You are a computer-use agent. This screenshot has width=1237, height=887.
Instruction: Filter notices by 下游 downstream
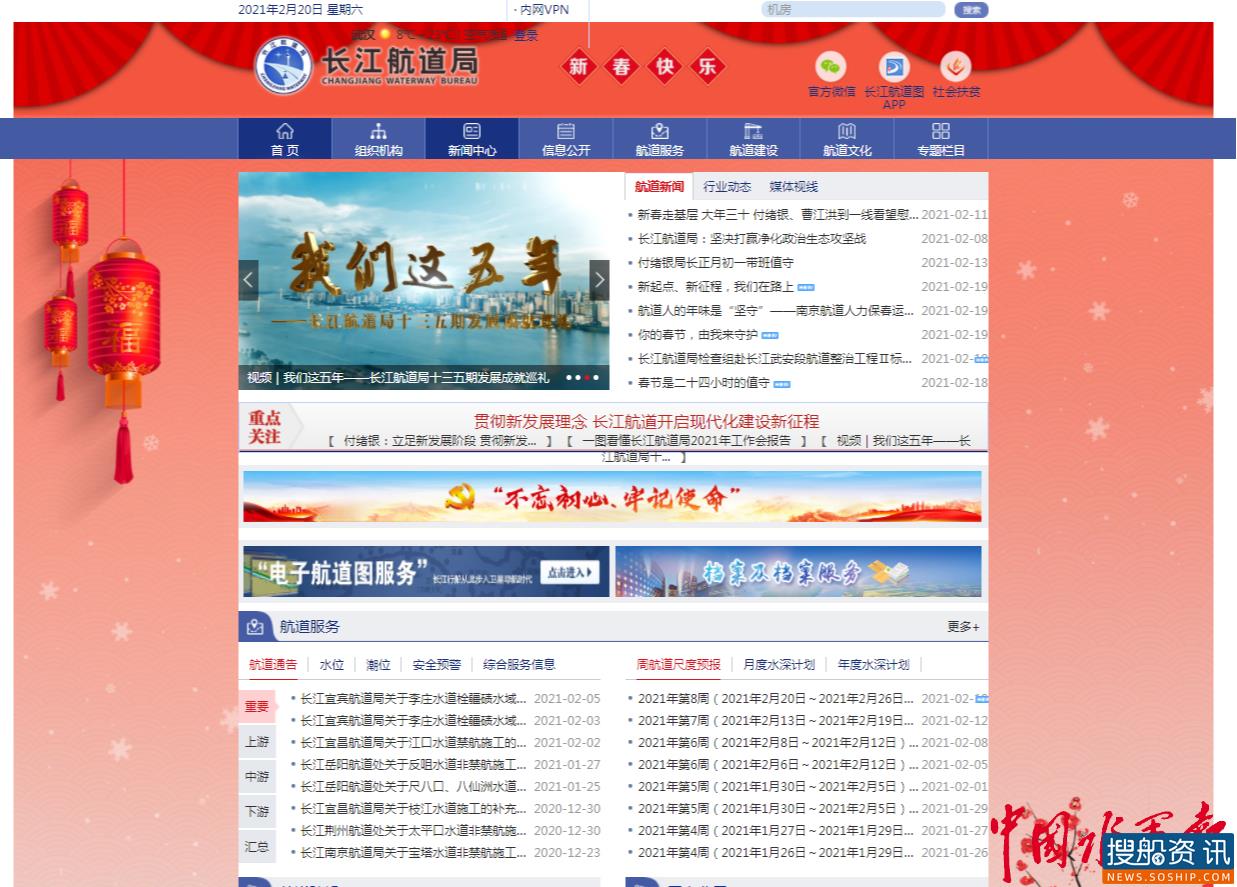(257, 812)
